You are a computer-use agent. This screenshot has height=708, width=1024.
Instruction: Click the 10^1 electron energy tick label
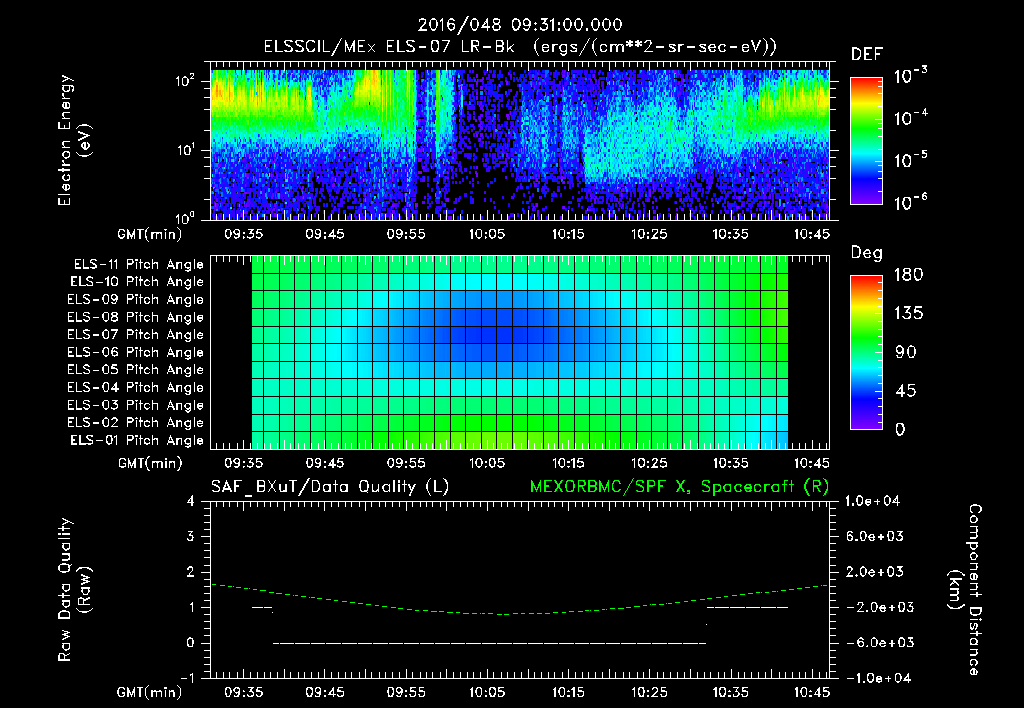185,150
